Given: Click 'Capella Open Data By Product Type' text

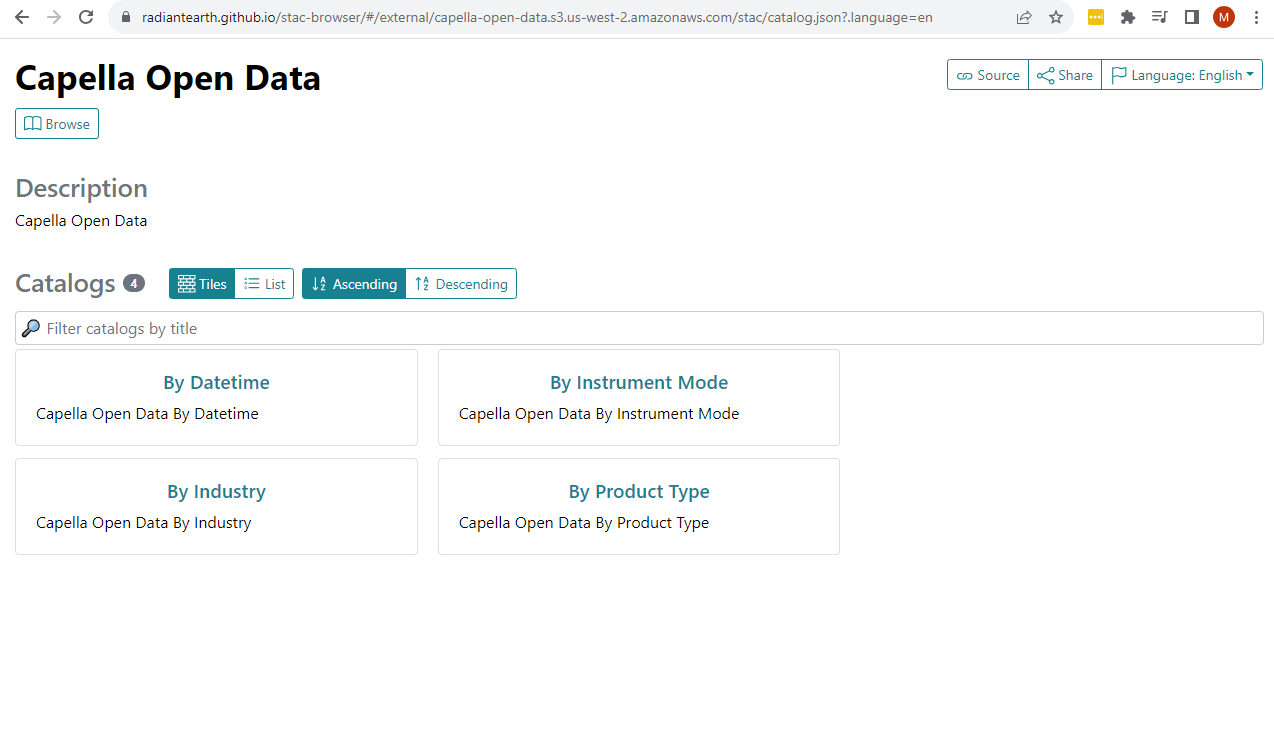Looking at the screenshot, I should 584,522.
